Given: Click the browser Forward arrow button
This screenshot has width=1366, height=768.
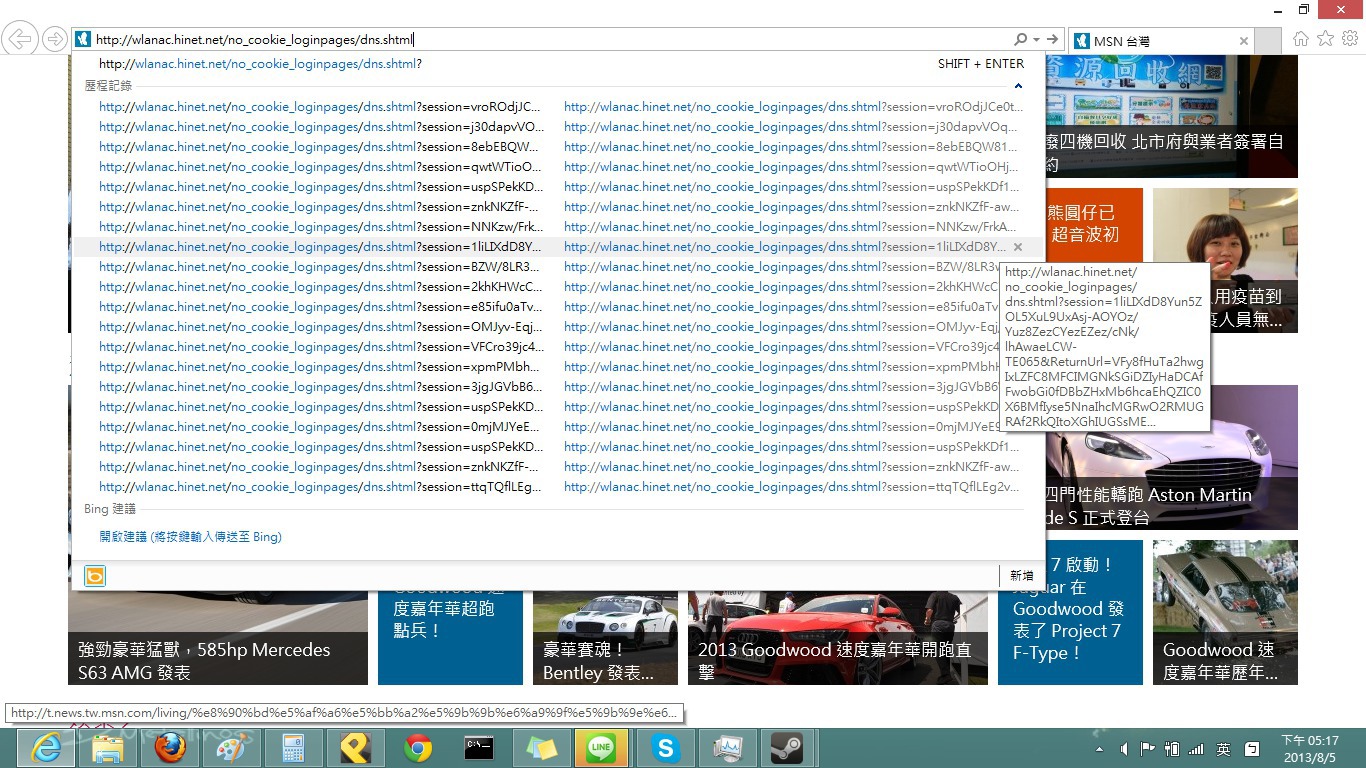Looking at the screenshot, I should (54, 40).
